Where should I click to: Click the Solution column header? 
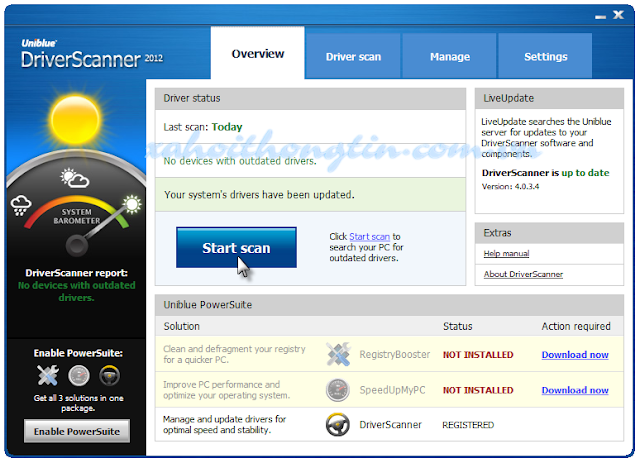click(x=182, y=326)
